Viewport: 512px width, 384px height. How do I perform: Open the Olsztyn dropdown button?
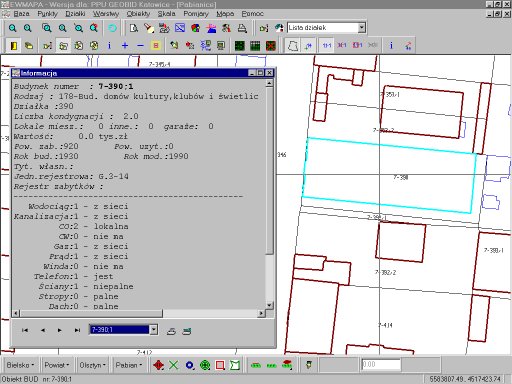click(x=92, y=365)
